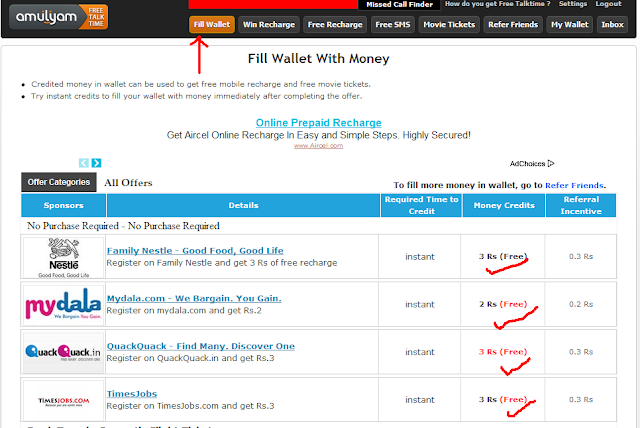Image resolution: width=640 pixels, height=428 pixels.
Task: Open the My Wallet tab
Action: coord(570,24)
